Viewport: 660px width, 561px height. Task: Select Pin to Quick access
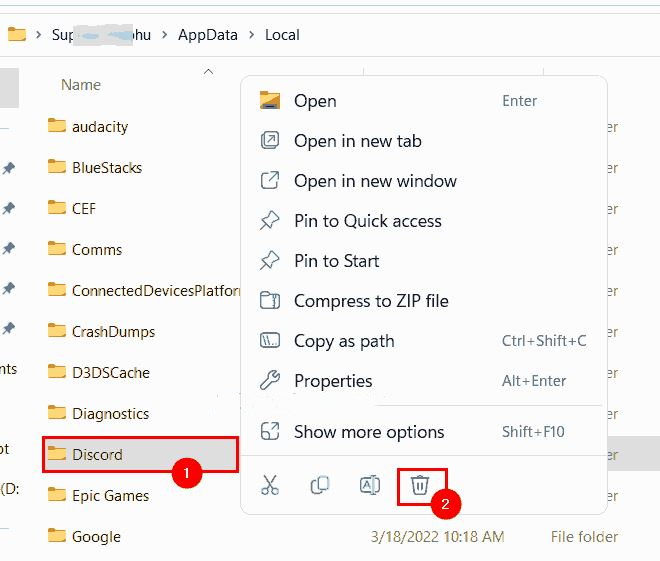pos(367,221)
